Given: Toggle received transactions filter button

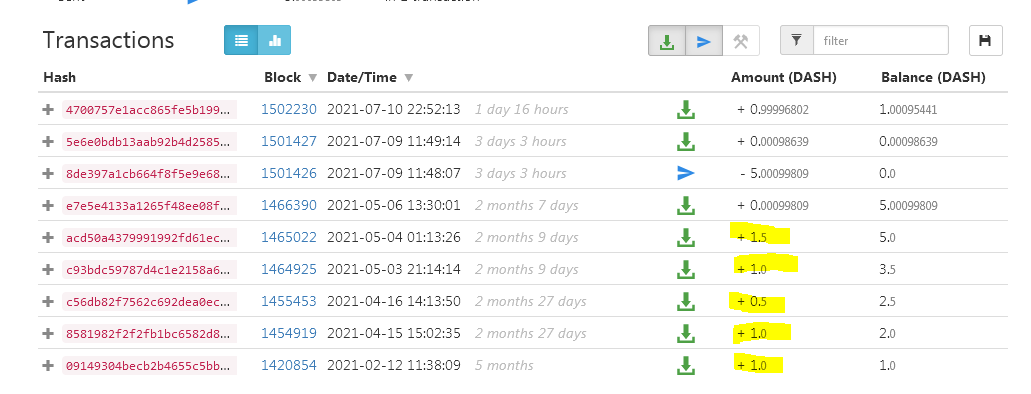Looking at the screenshot, I should (x=667, y=41).
